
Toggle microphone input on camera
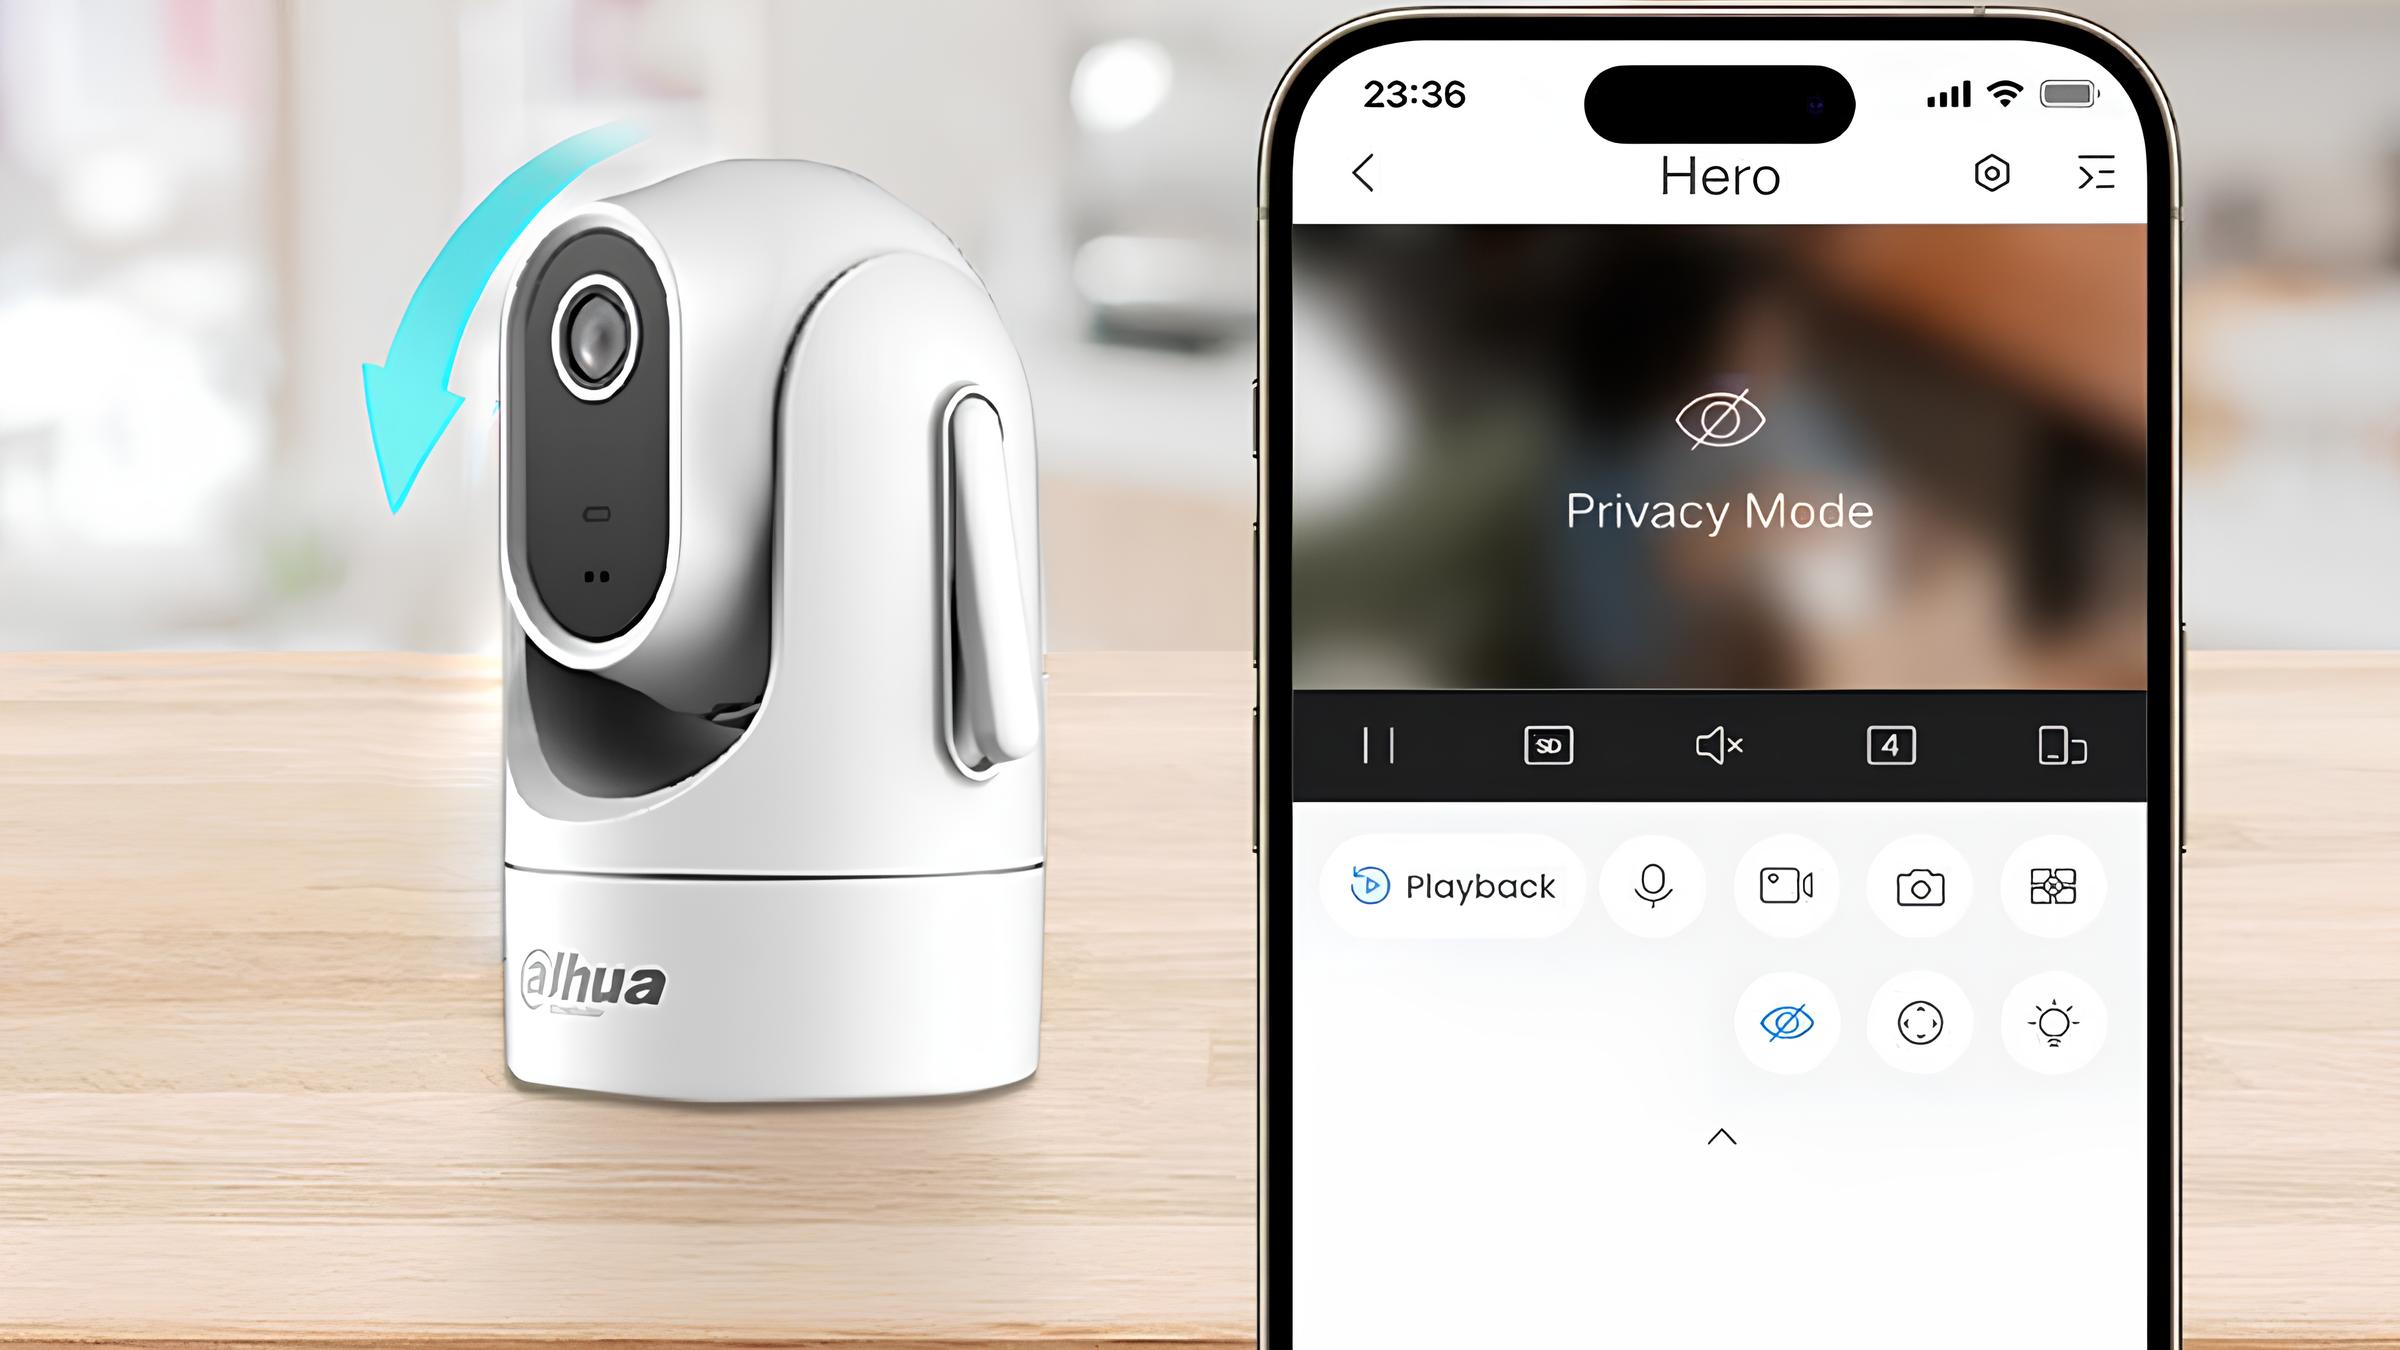(1653, 885)
